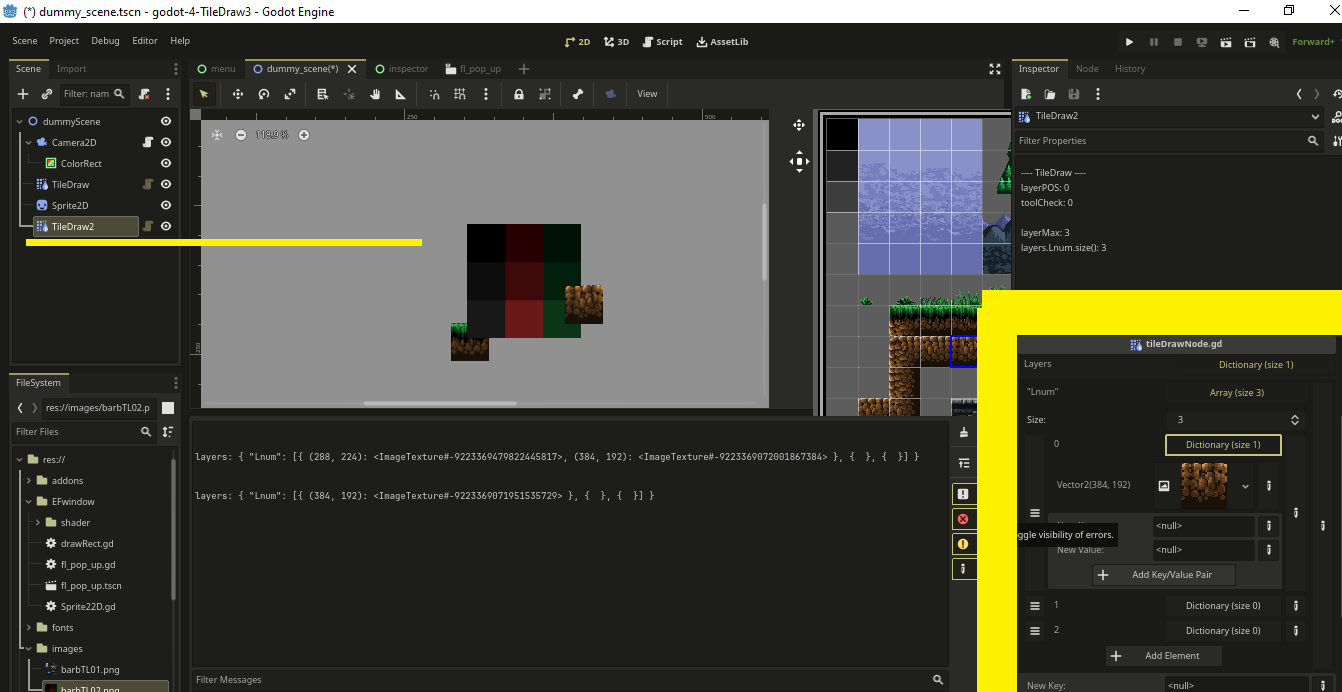Viewport: 1342px width, 692px height.
Task: Zoom out the 2D viewport
Action: (241, 135)
